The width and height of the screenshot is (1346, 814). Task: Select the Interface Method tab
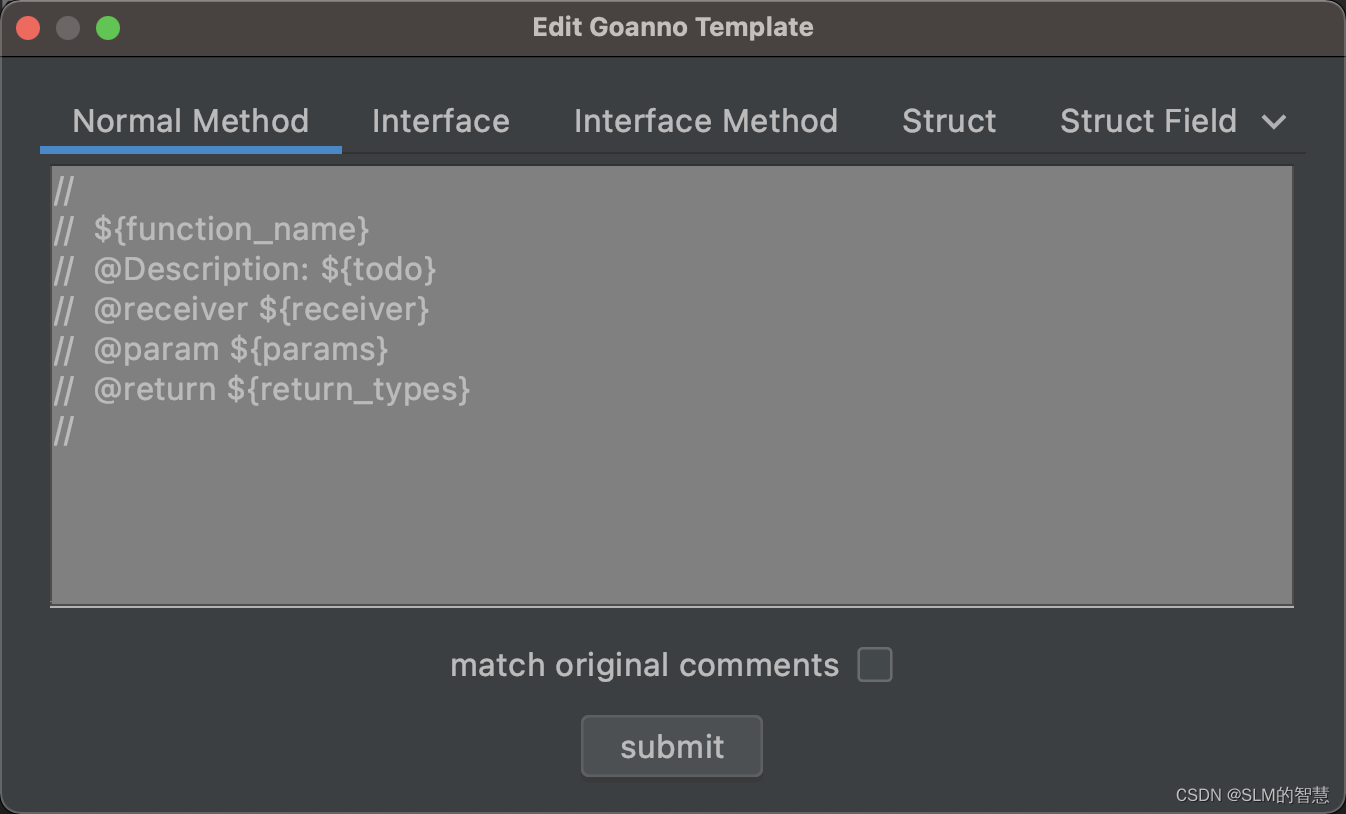[706, 122]
